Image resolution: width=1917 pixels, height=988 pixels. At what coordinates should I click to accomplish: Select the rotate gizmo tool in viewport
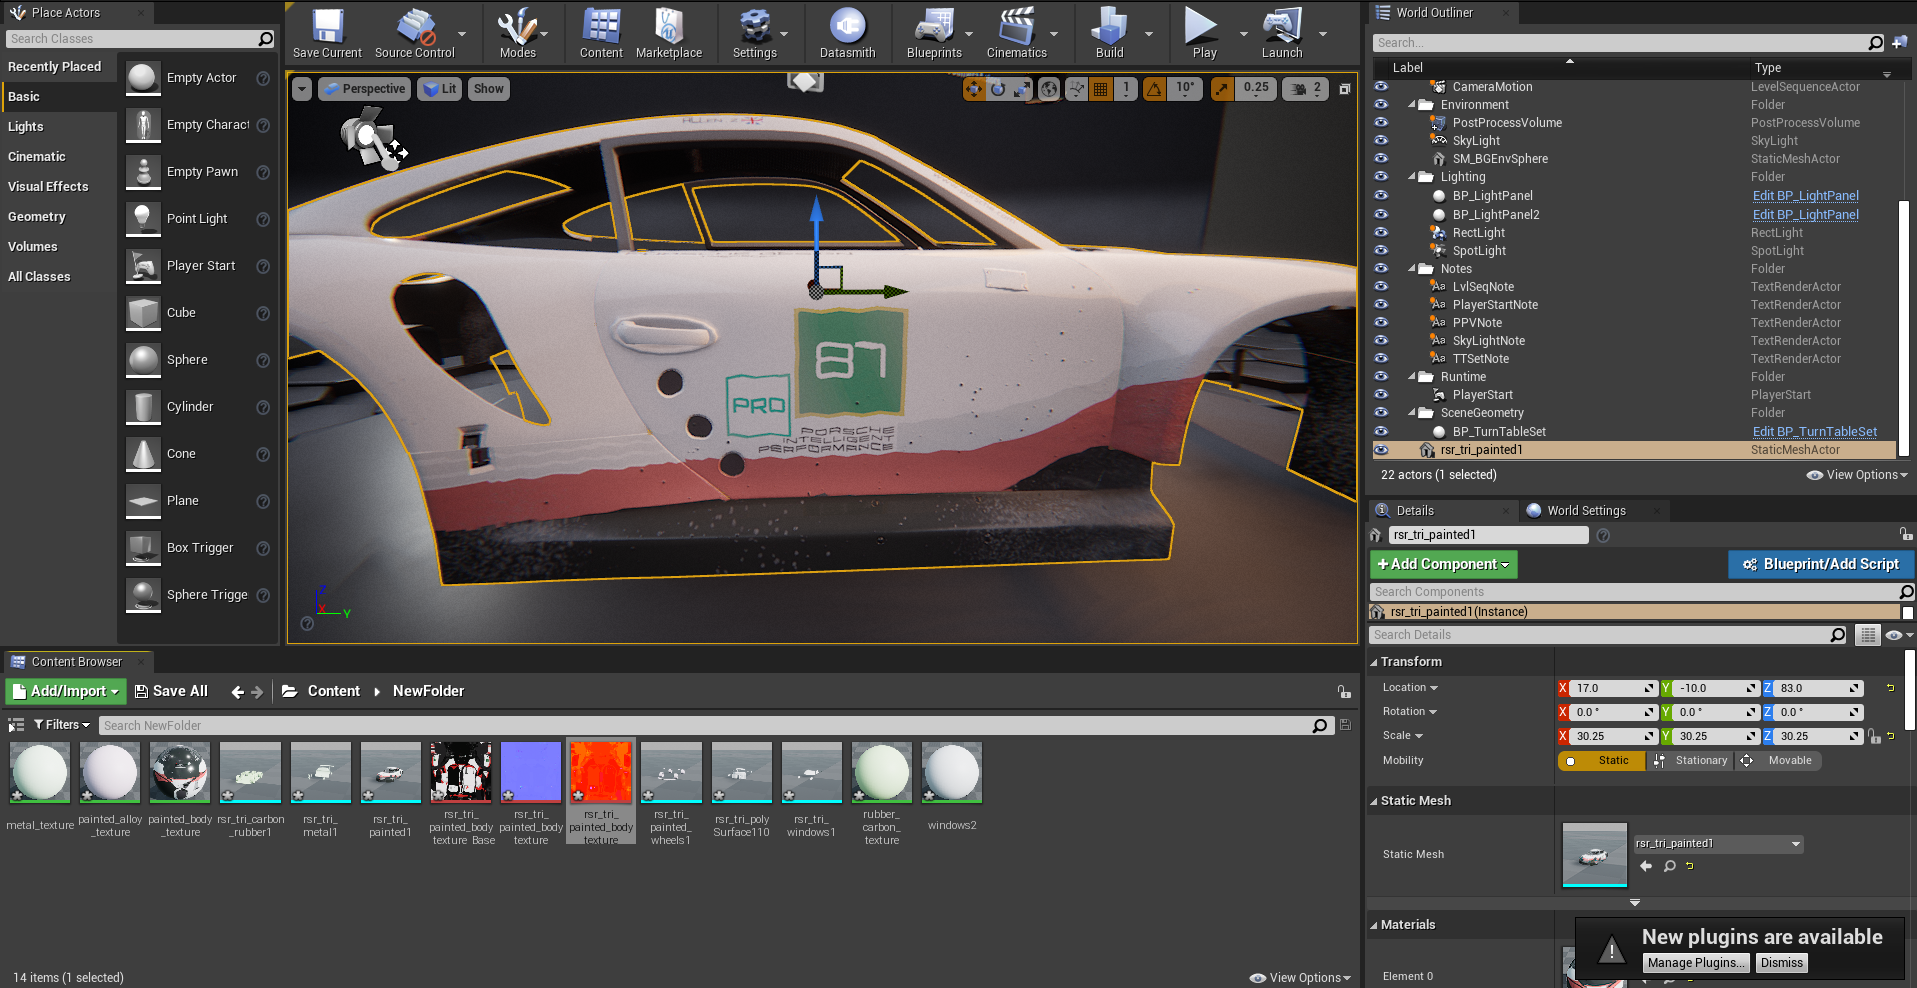pyautogui.click(x=998, y=89)
